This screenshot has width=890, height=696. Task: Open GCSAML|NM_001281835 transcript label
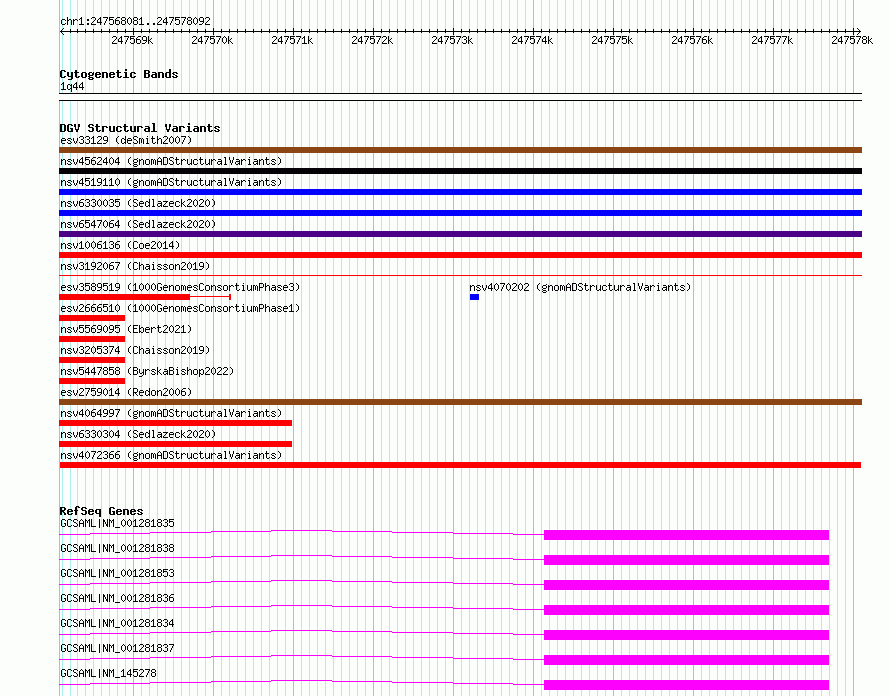coord(117,523)
